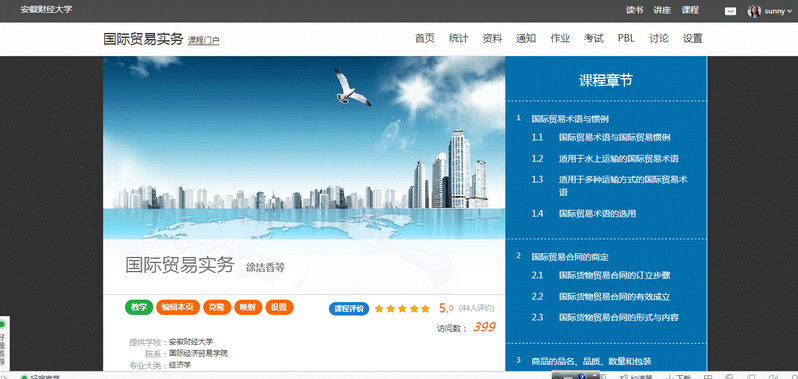Open the 讨论 tab
798x379 pixels.
click(659, 38)
